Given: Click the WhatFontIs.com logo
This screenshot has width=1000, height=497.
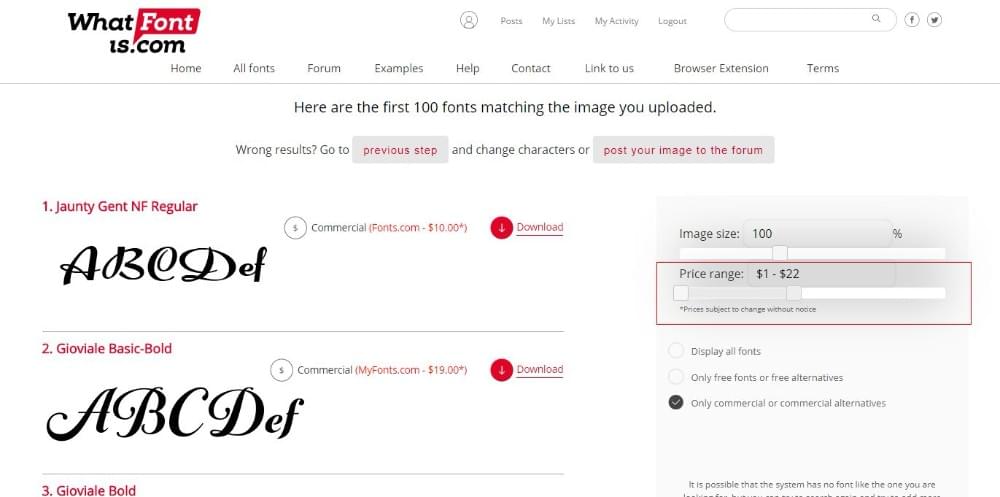Looking at the screenshot, I should click(x=133, y=31).
